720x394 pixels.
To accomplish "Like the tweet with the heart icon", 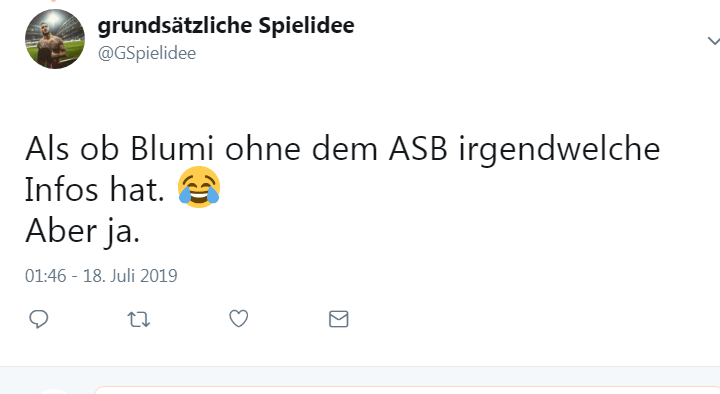I will click(239, 319).
